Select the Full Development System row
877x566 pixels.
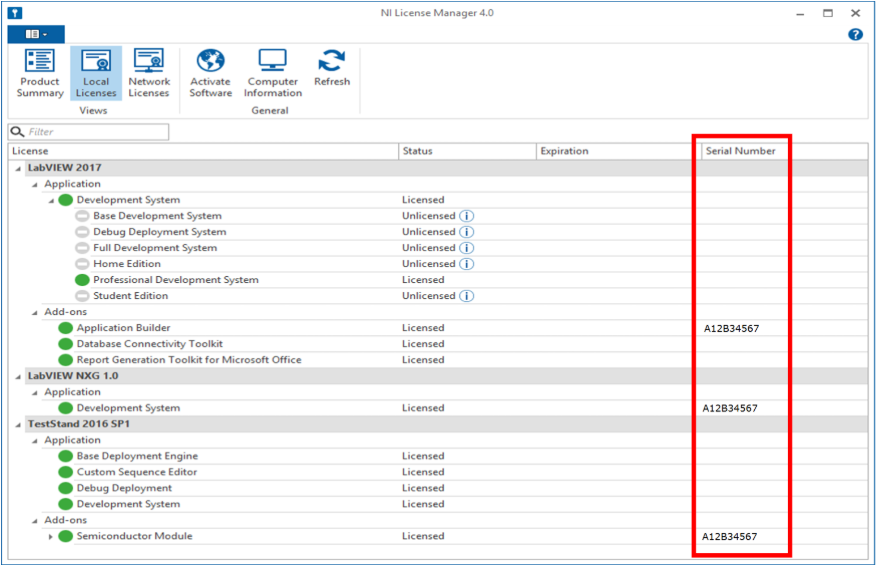click(x=438, y=248)
